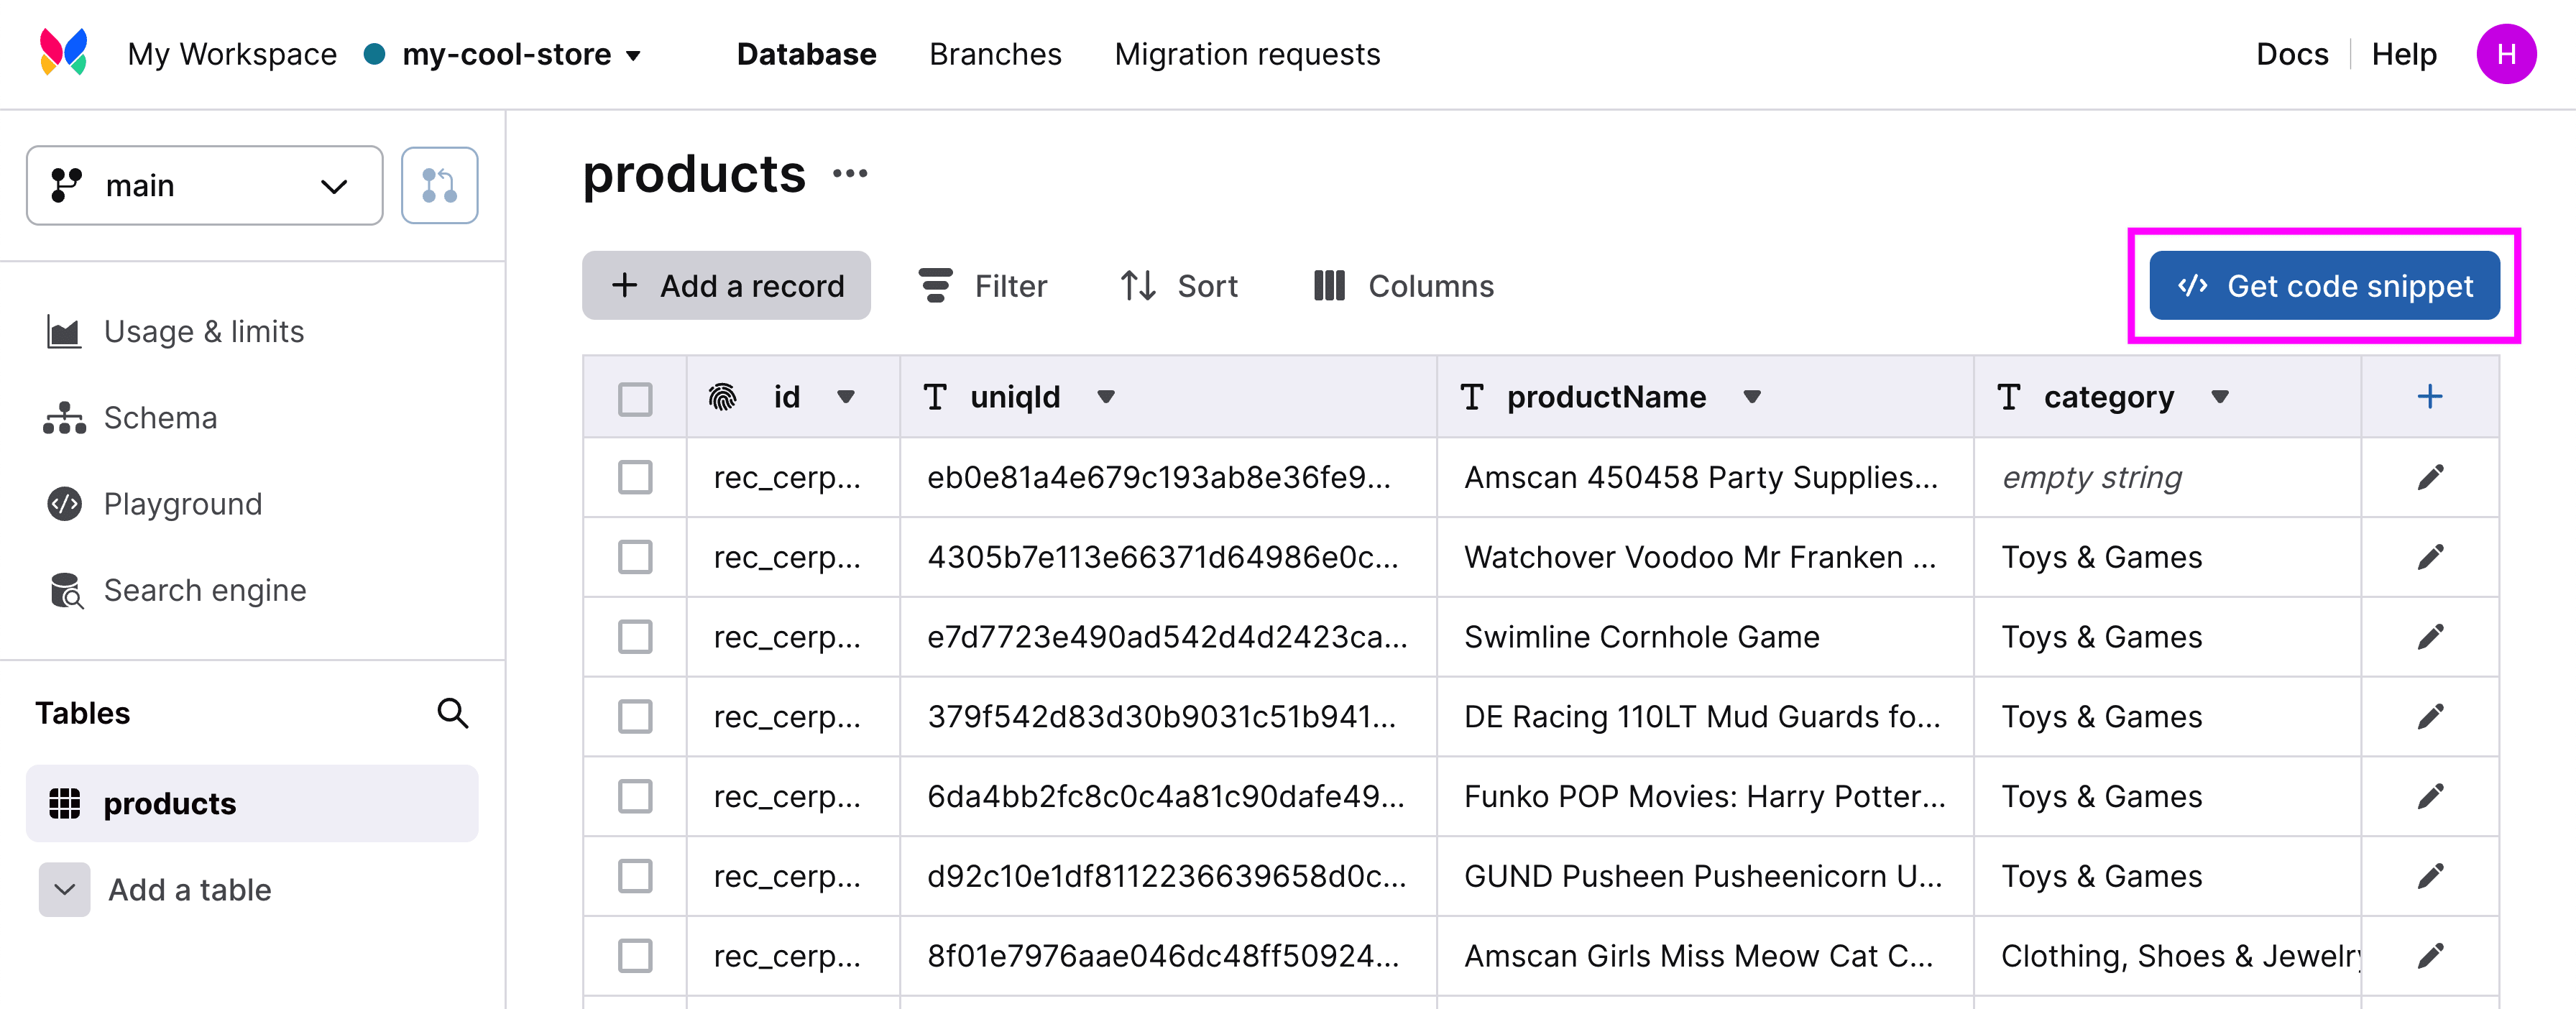Viewport: 2576px width, 1009px height.
Task: Click the uniqId column text type icon
Action: click(935, 397)
